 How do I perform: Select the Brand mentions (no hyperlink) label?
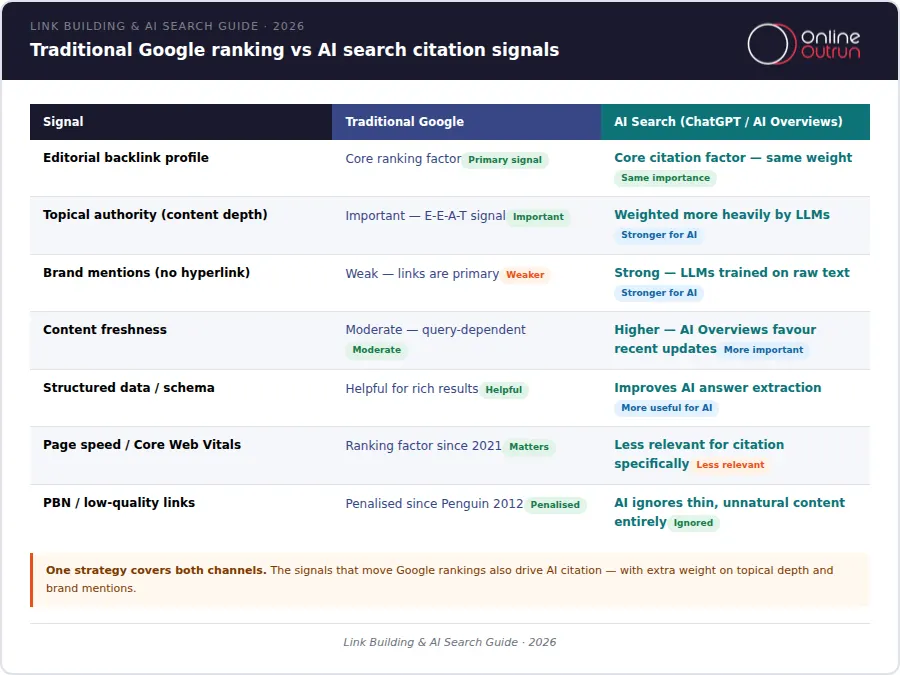coord(146,273)
